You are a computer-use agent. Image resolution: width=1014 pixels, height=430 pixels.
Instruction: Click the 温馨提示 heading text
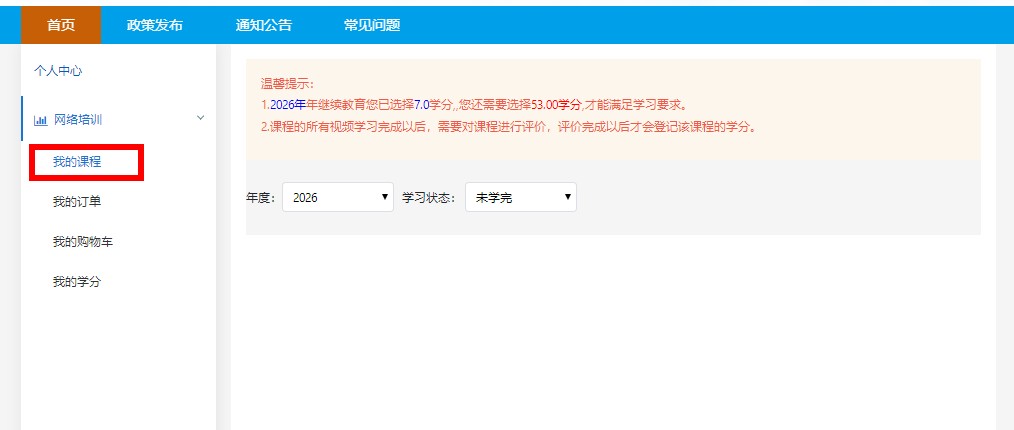coord(287,83)
